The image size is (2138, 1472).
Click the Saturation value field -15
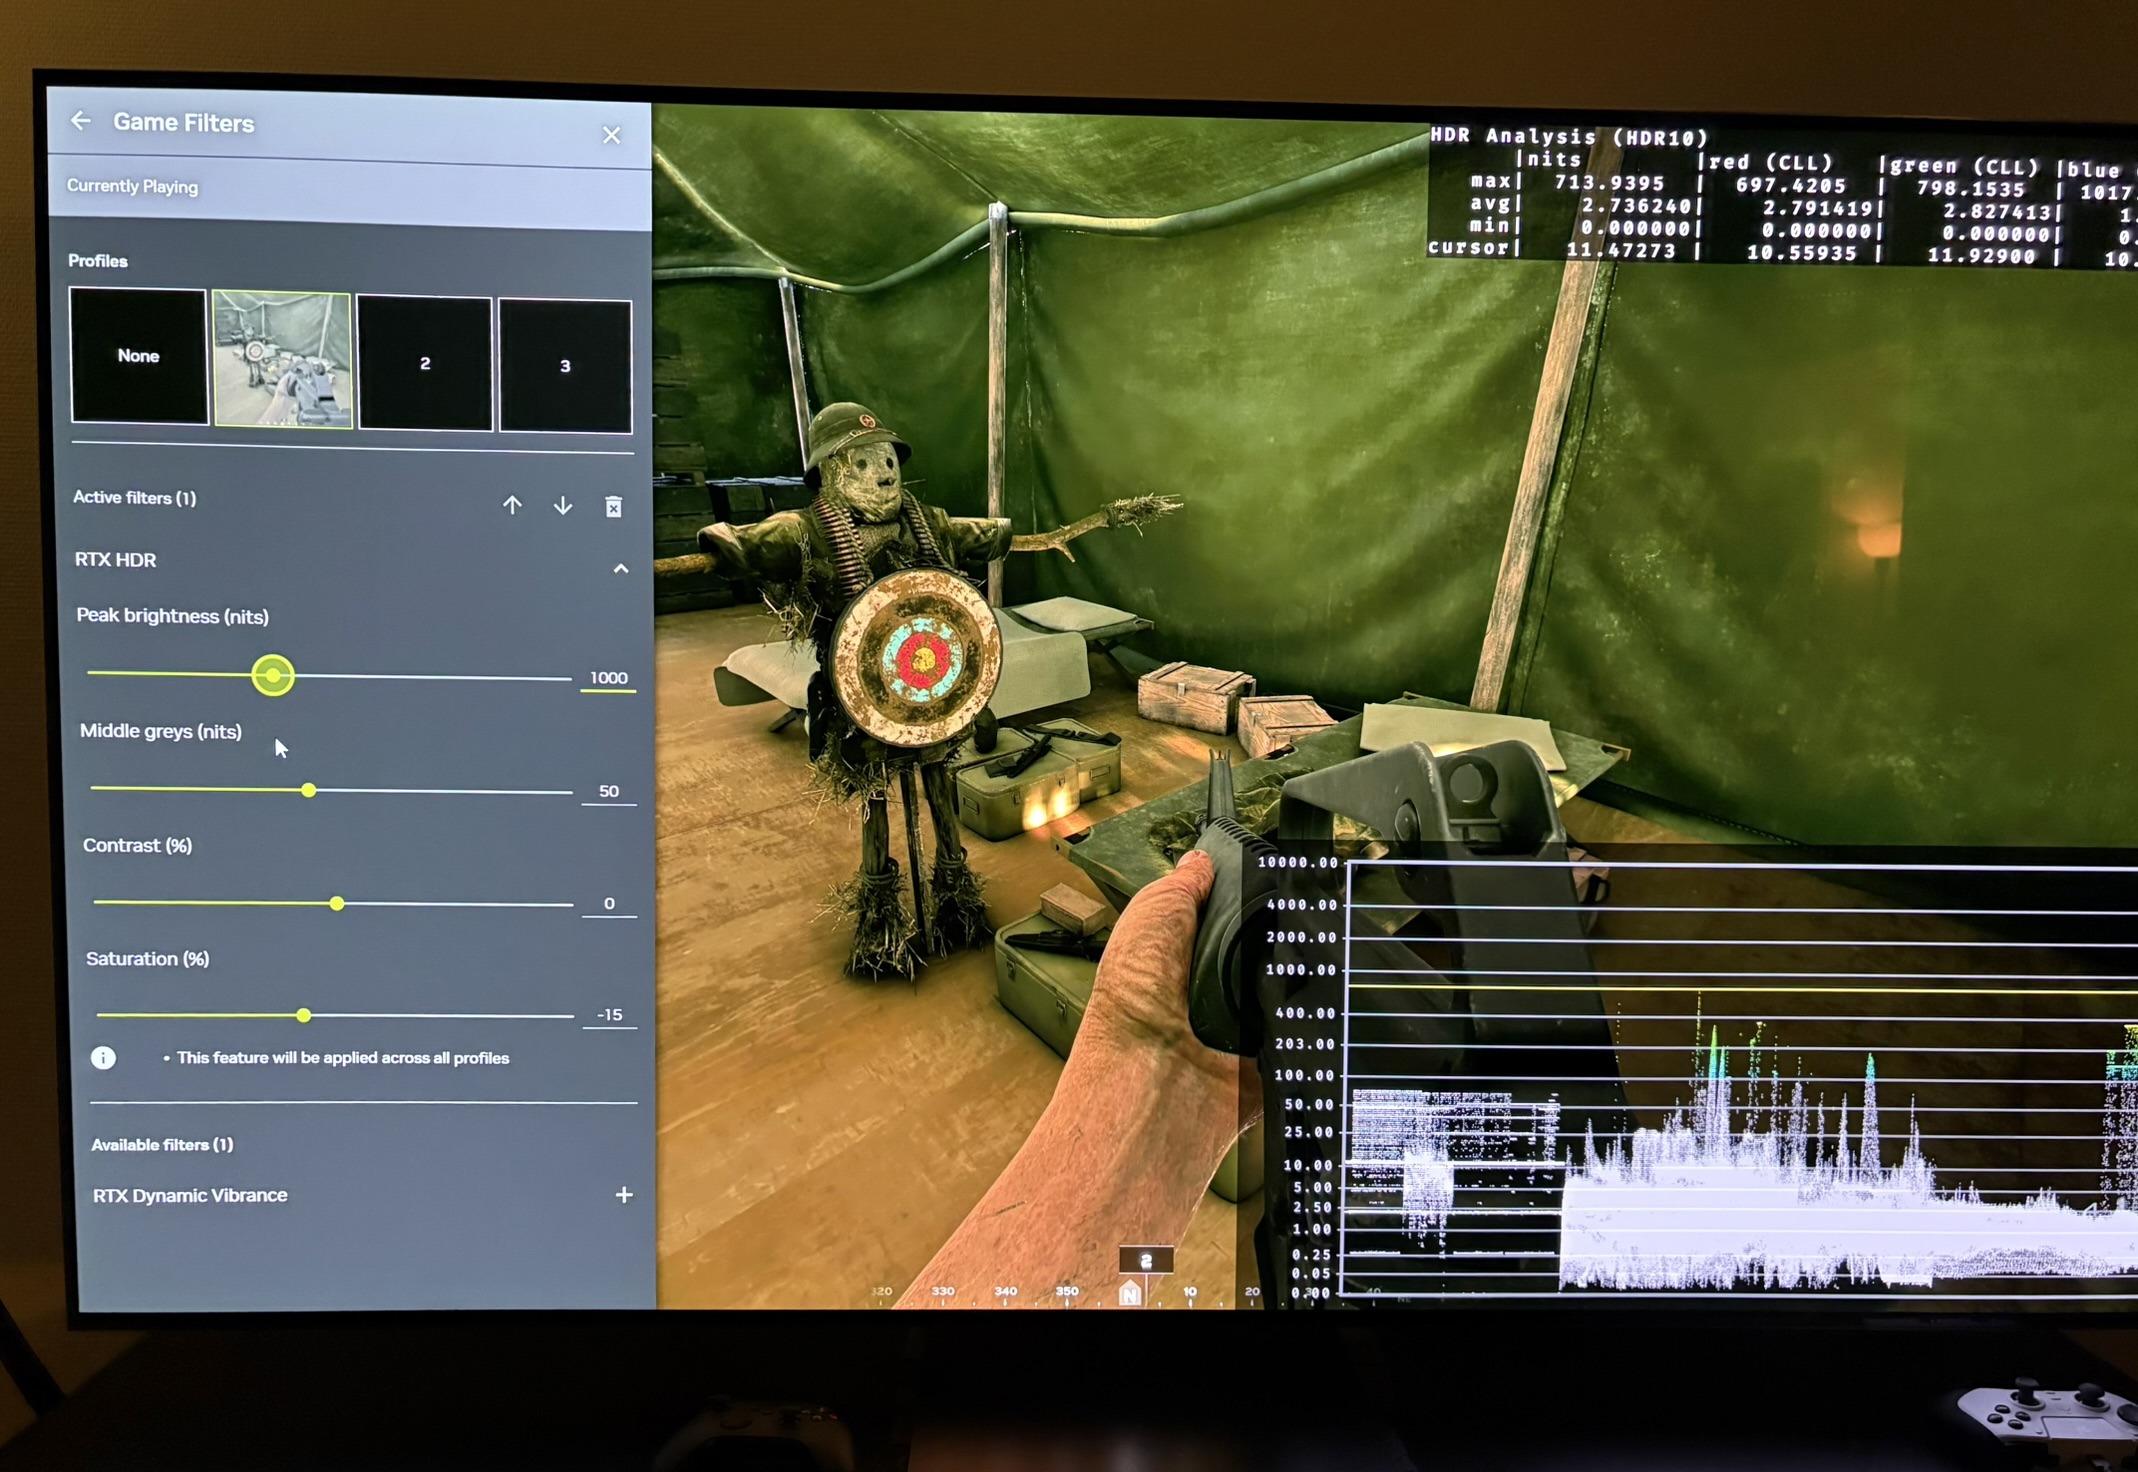point(610,1015)
